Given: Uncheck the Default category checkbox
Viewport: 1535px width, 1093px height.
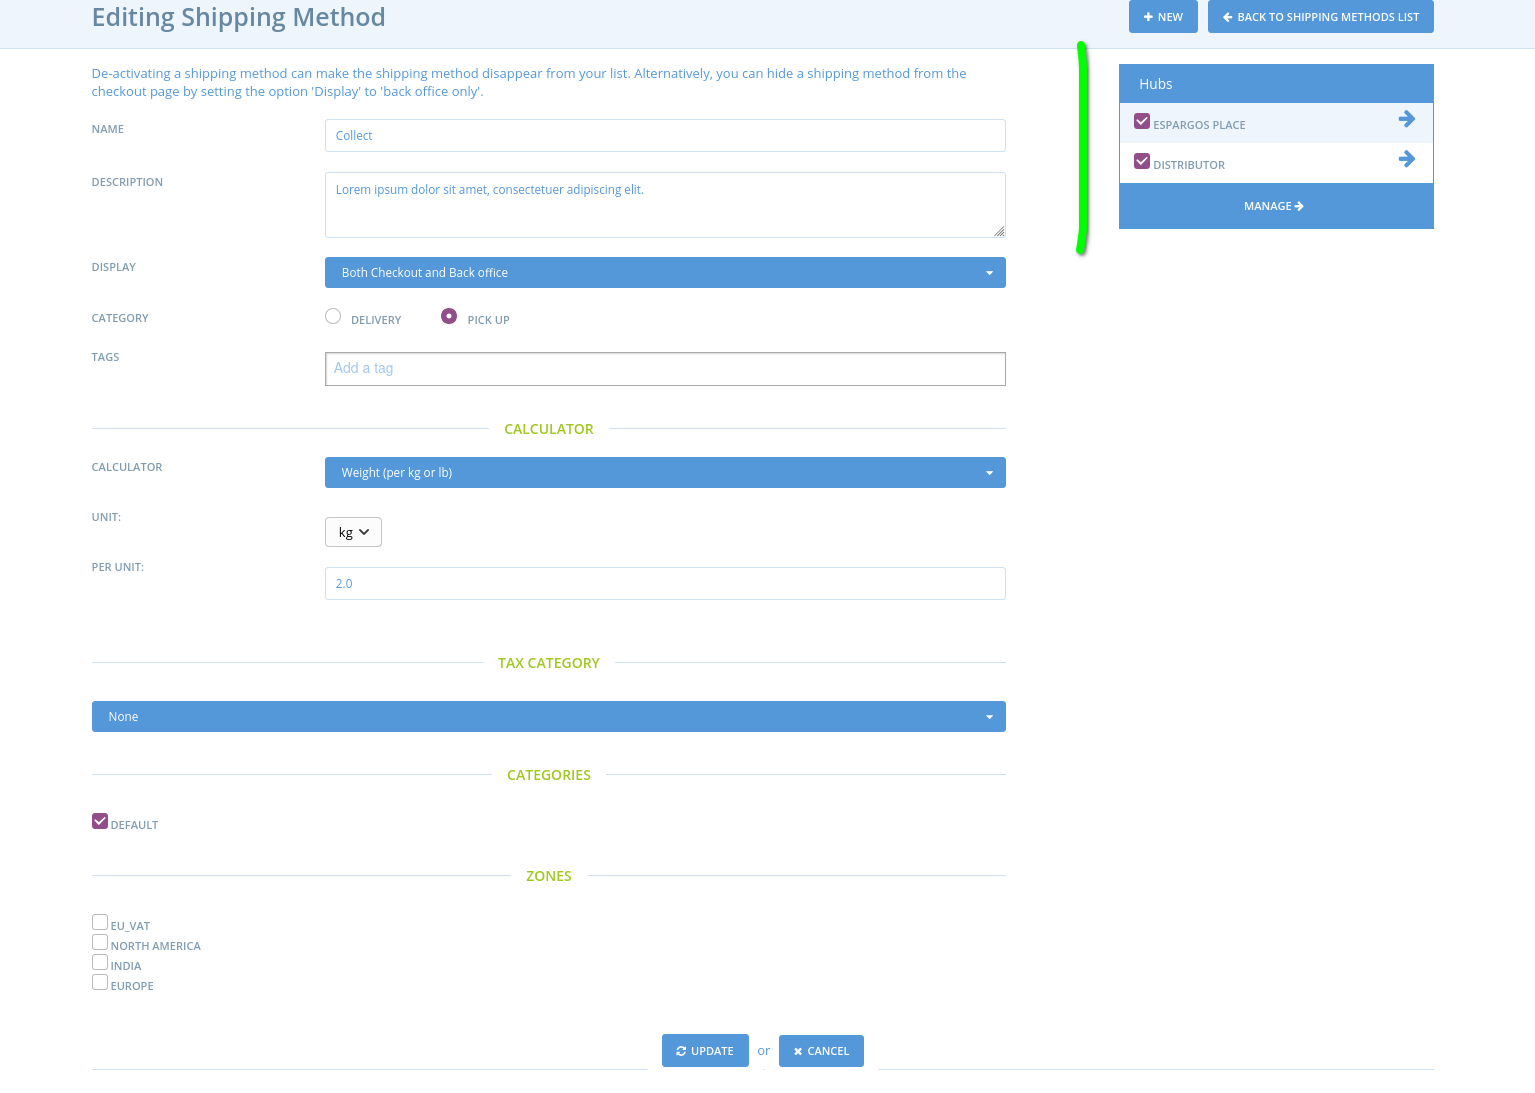Looking at the screenshot, I should click(x=100, y=821).
